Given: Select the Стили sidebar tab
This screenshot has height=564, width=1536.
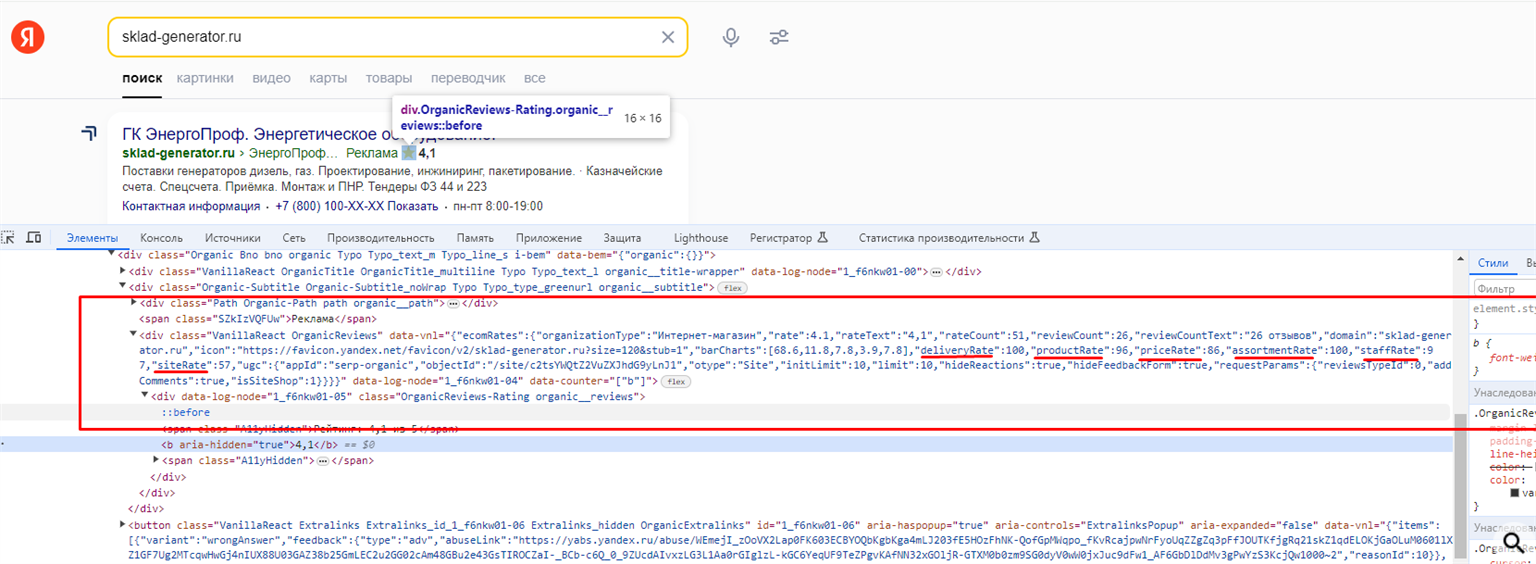Looking at the screenshot, I should pos(1492,263).
